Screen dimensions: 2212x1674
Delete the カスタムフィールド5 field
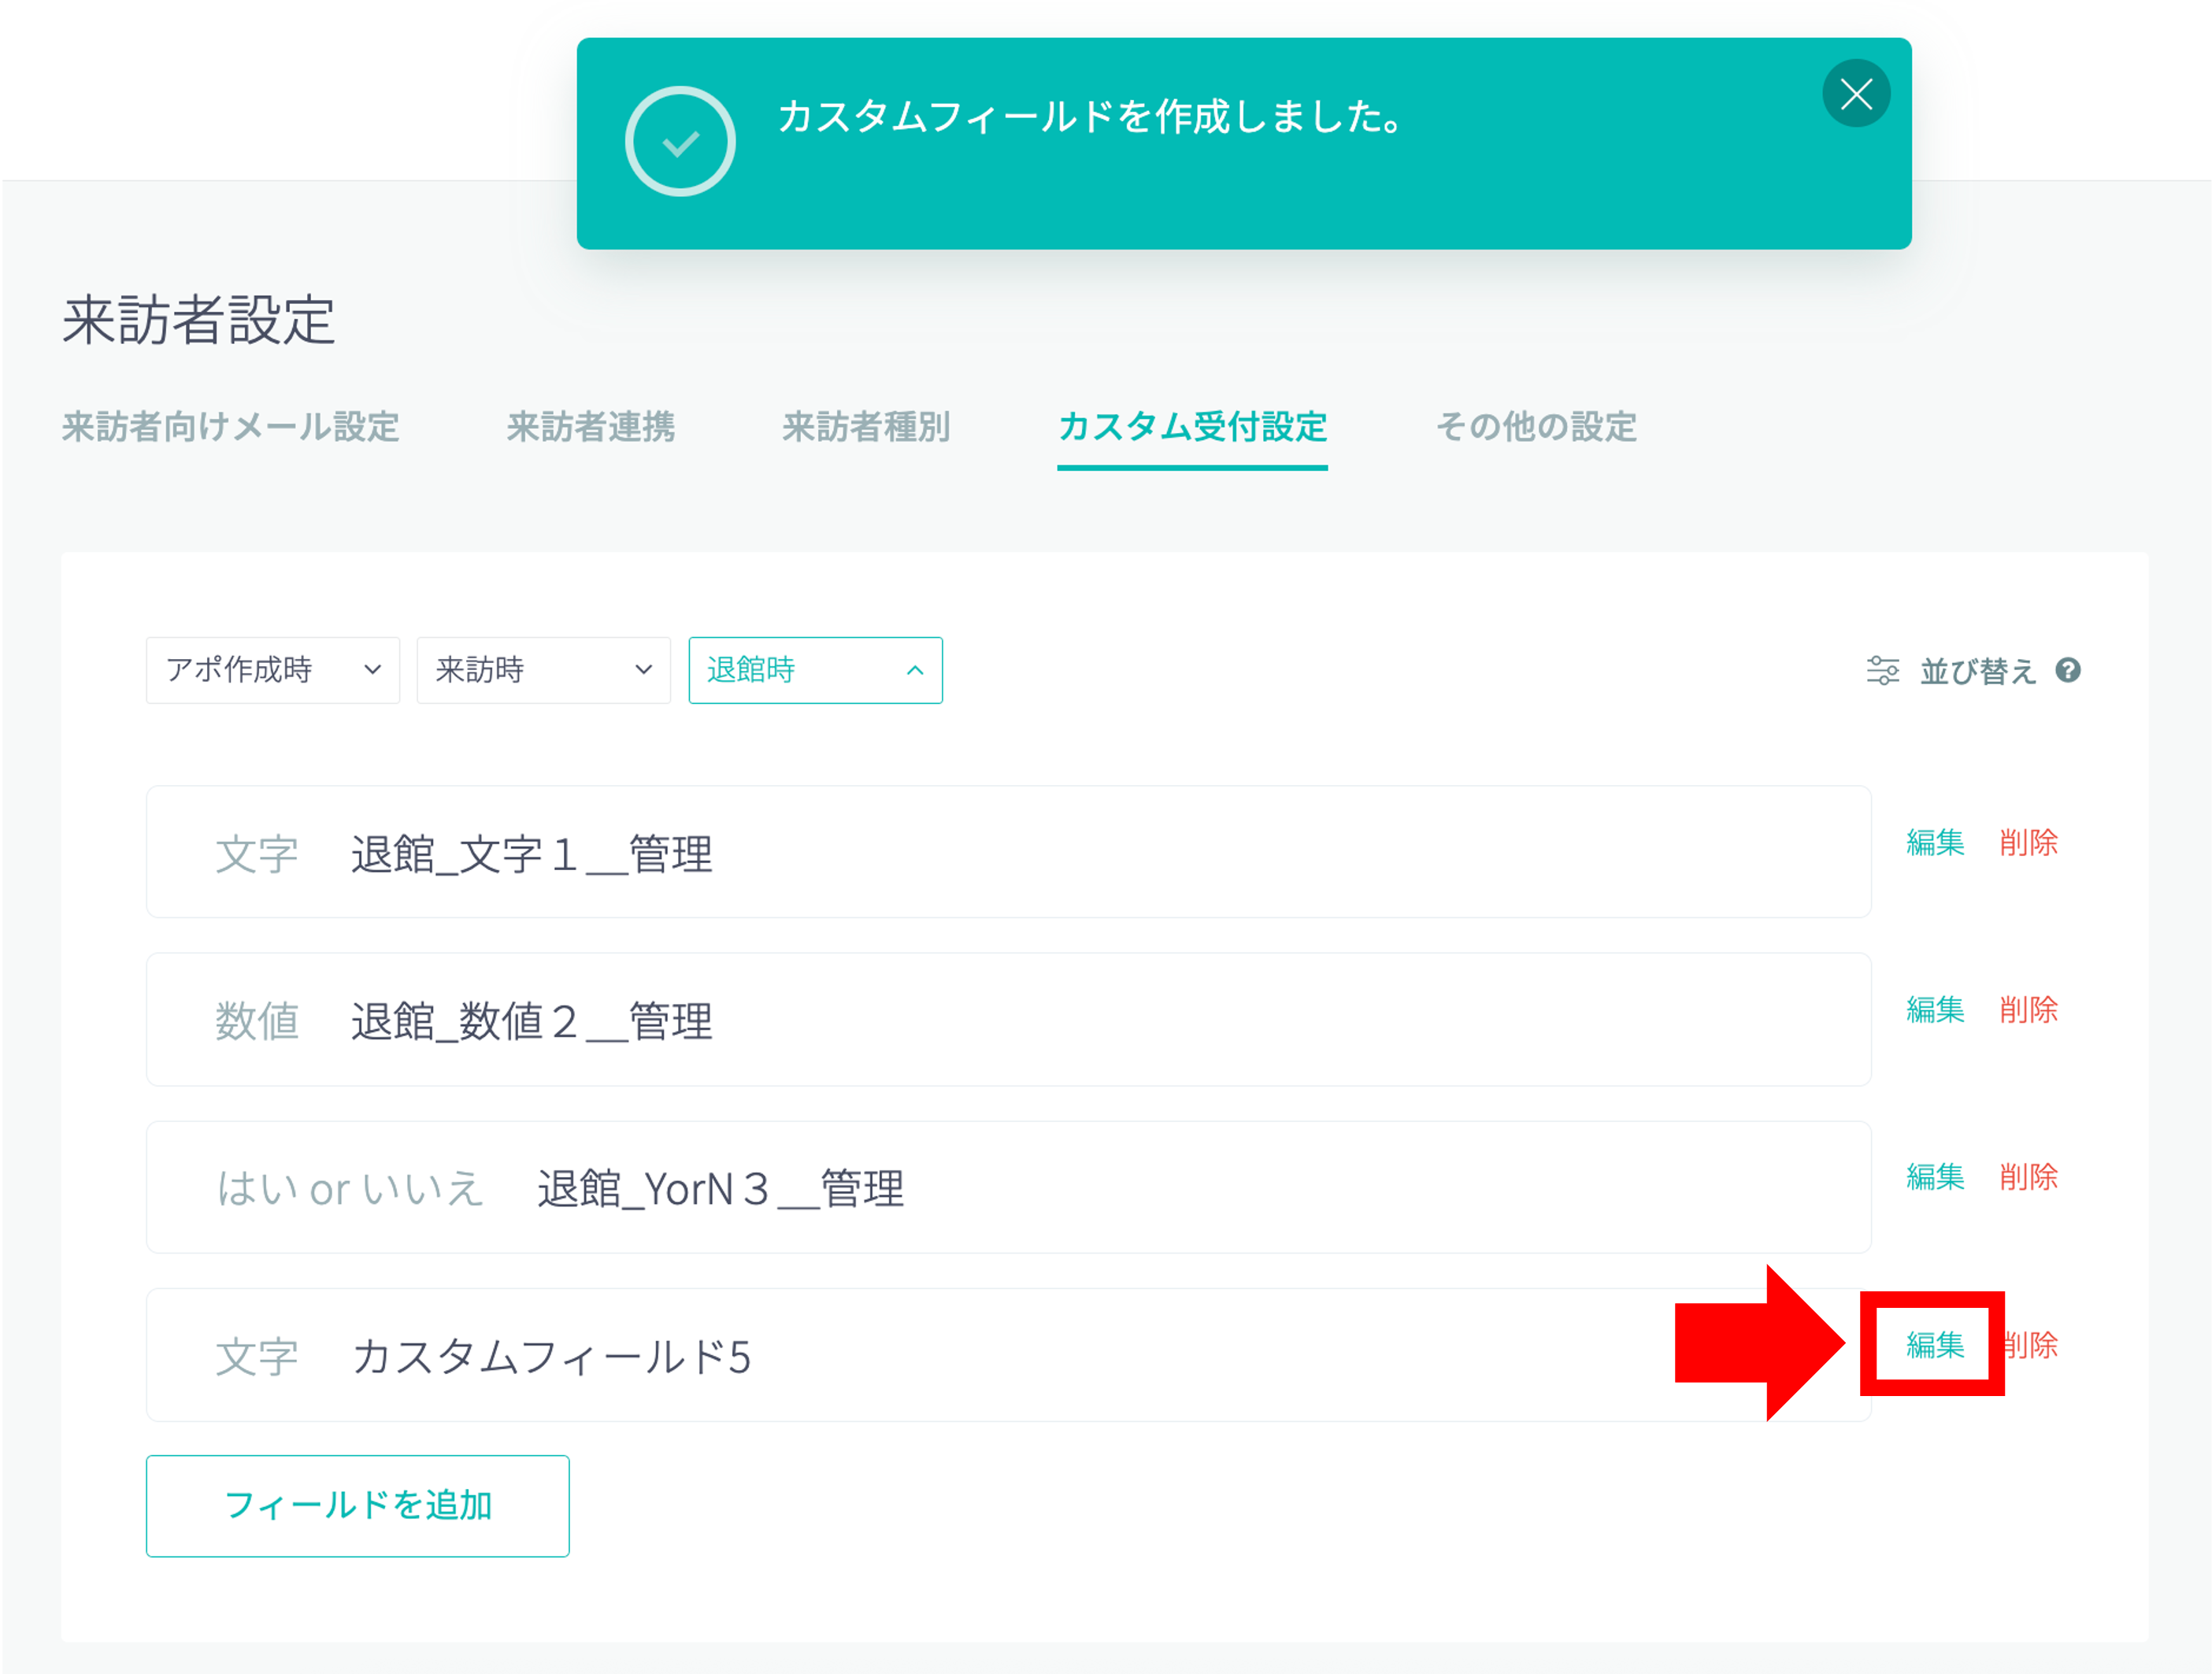tap(2031, 1345)
